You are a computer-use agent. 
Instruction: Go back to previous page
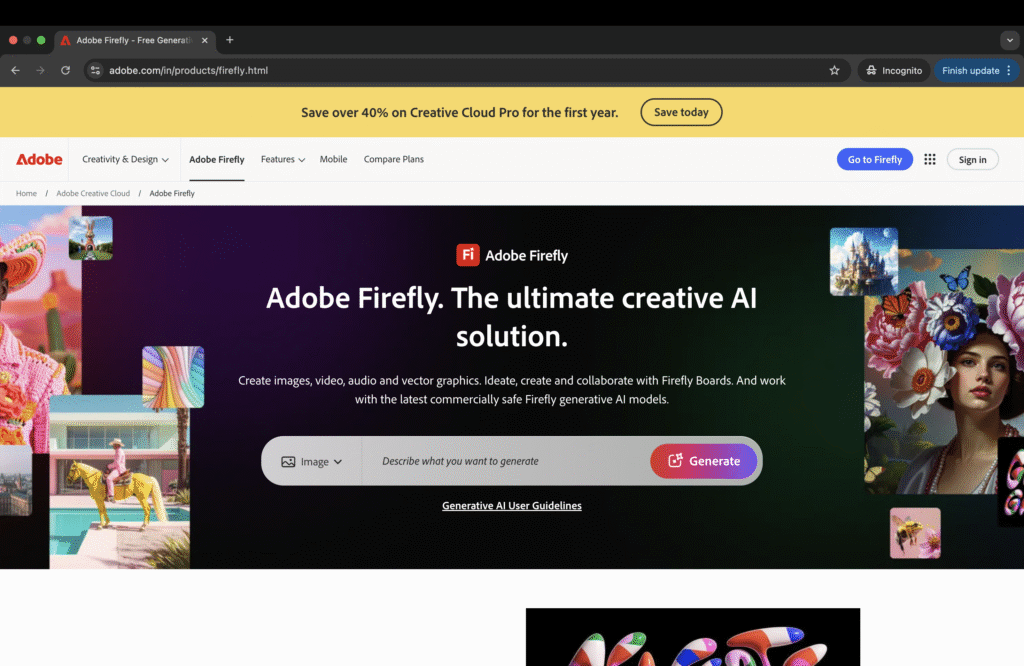[x=15, y=71]
